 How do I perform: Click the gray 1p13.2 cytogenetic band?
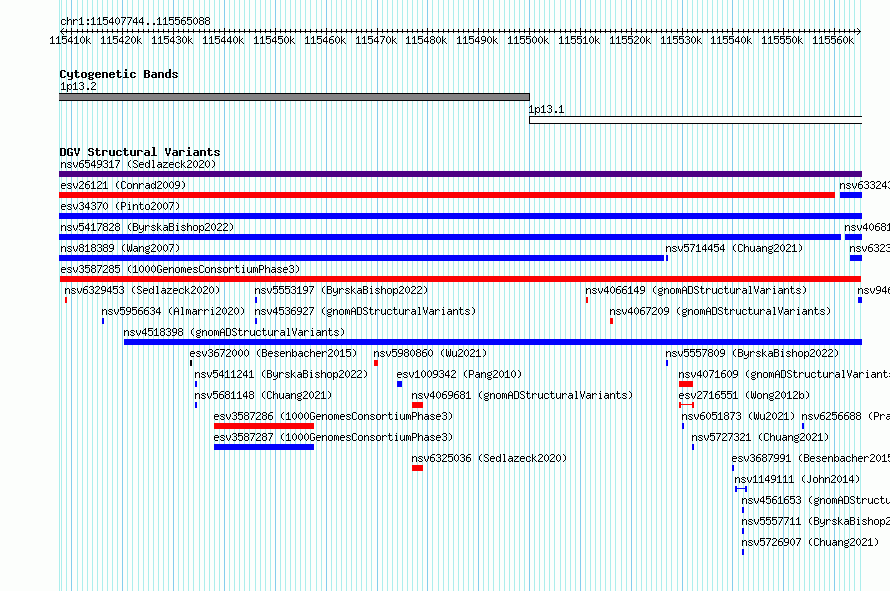pyautogui.click(x=294, y=97)
